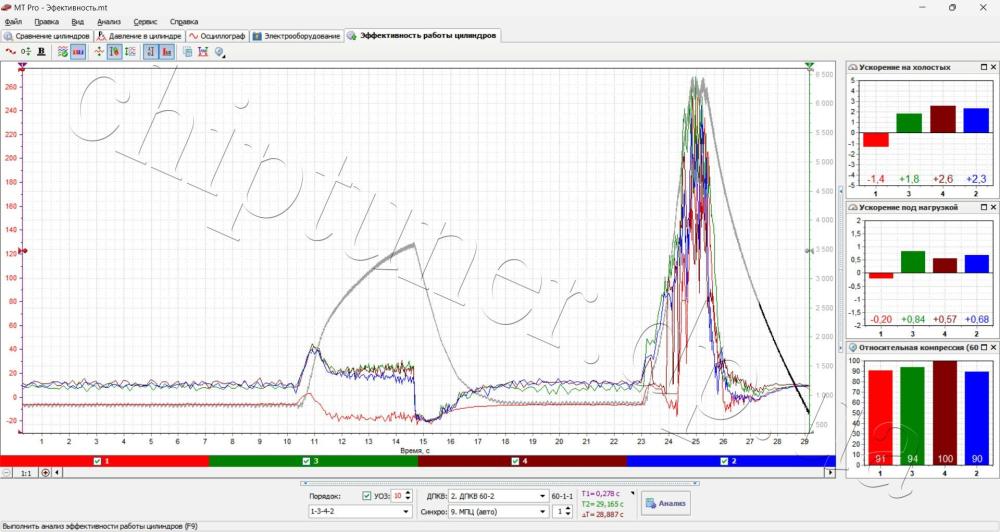Click the right axis gray level marker
Viewport: 1000px width, 532px height.
(x=809, y=251)
